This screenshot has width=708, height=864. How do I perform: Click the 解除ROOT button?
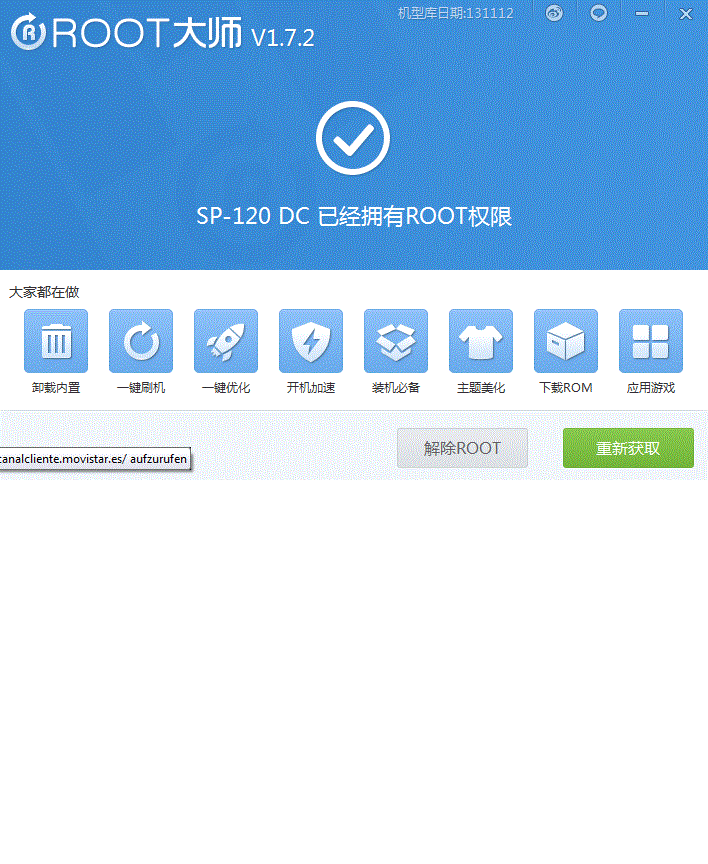pos(462,448)
